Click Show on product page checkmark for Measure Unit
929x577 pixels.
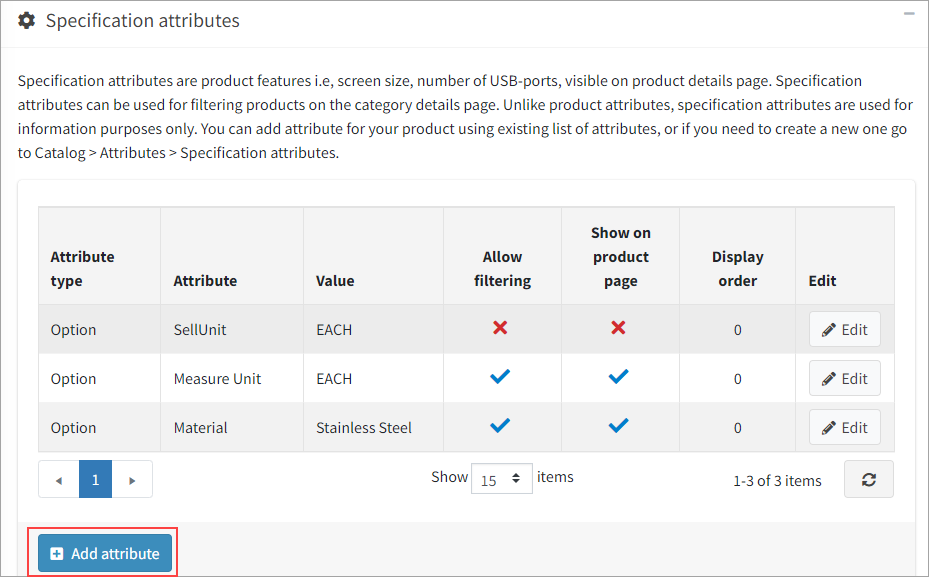pyautogui.click(x=619, y=377)
